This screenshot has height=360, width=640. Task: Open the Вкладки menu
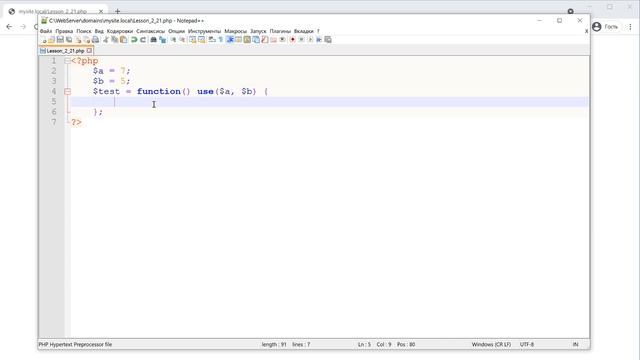point(304,31)
